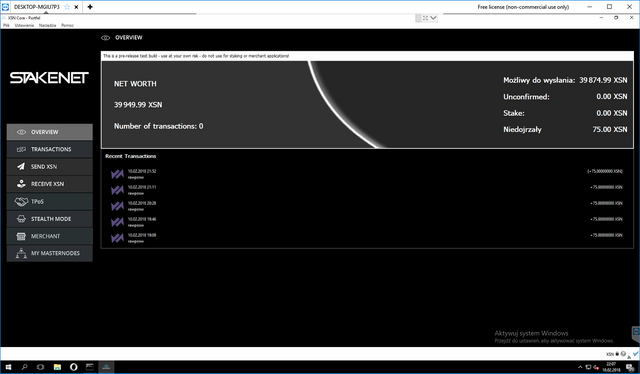640x374 pixels.
Task: Open Windows taskbar search
Action: coord(24,367)
